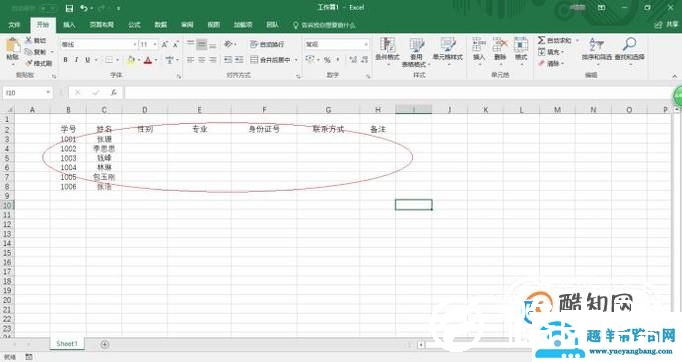Toggle bold formatting
The image size is (682, 362).
66,60
